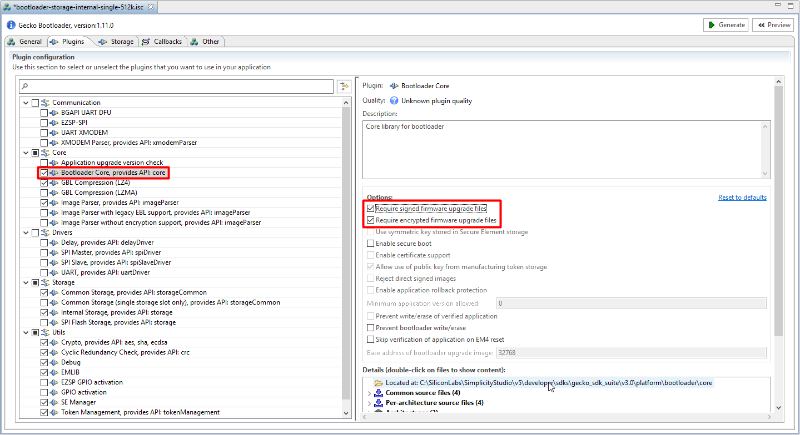Click the Crypto plugin icon
This screenshot has height=435, width=800.
coord(54,343)
